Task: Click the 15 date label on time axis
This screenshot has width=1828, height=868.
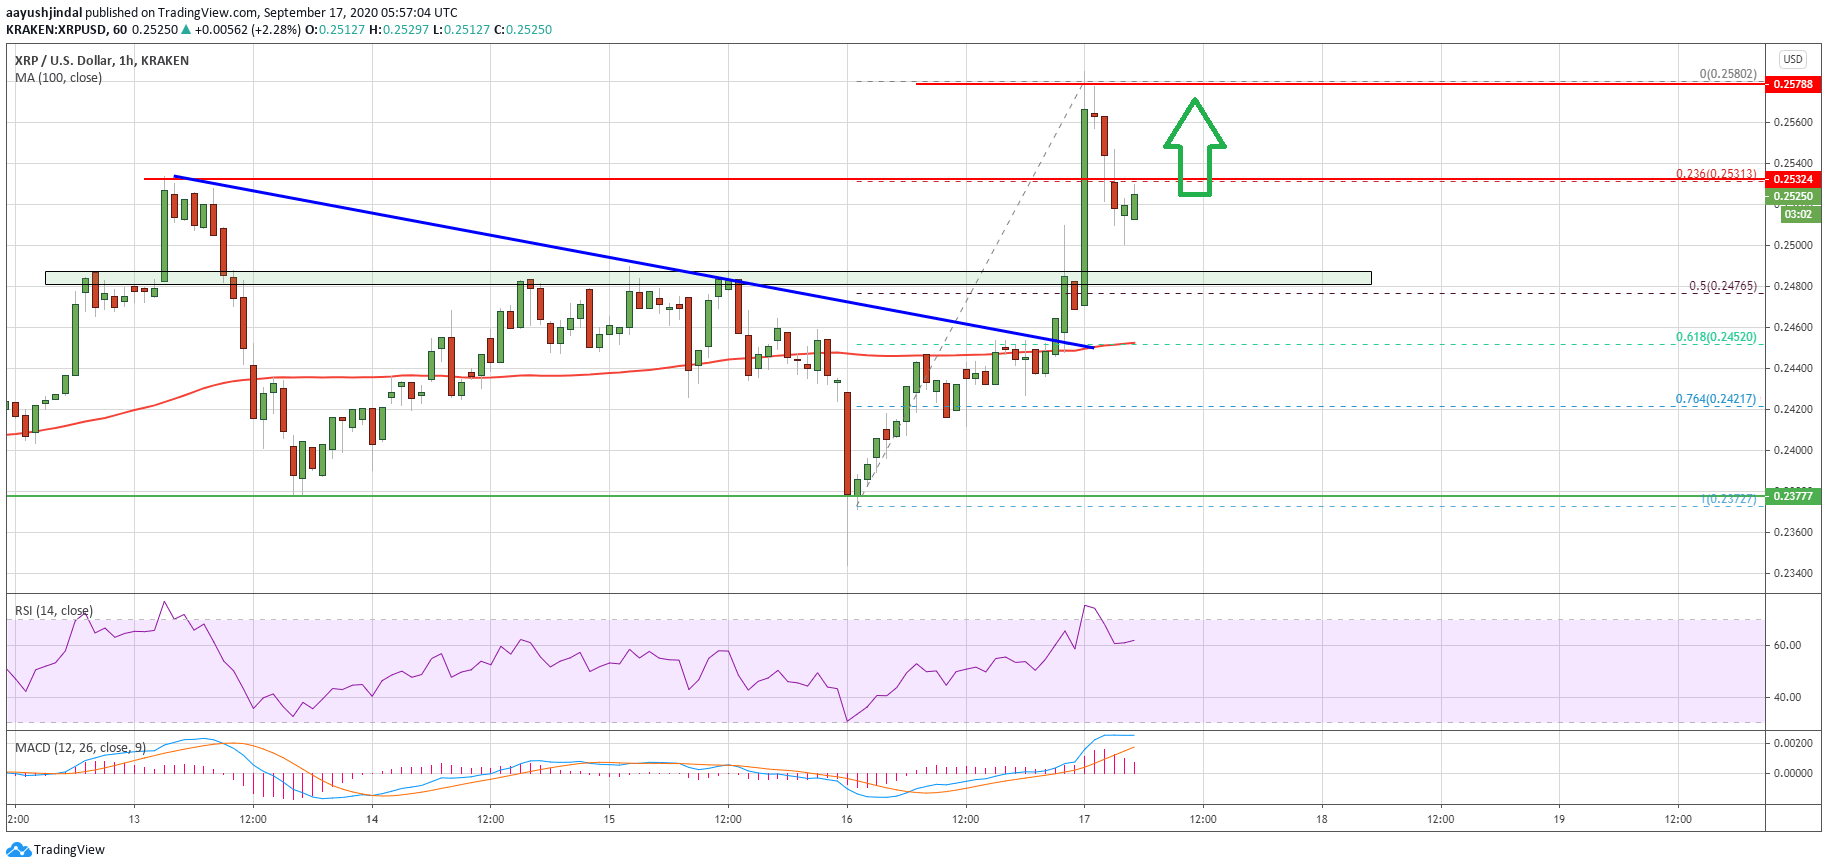Action: tap(609, 820)
